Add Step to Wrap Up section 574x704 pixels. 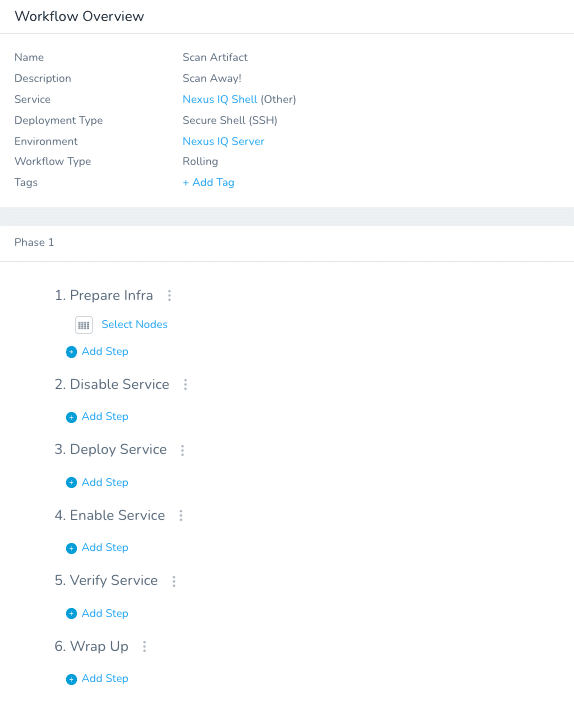105,679
